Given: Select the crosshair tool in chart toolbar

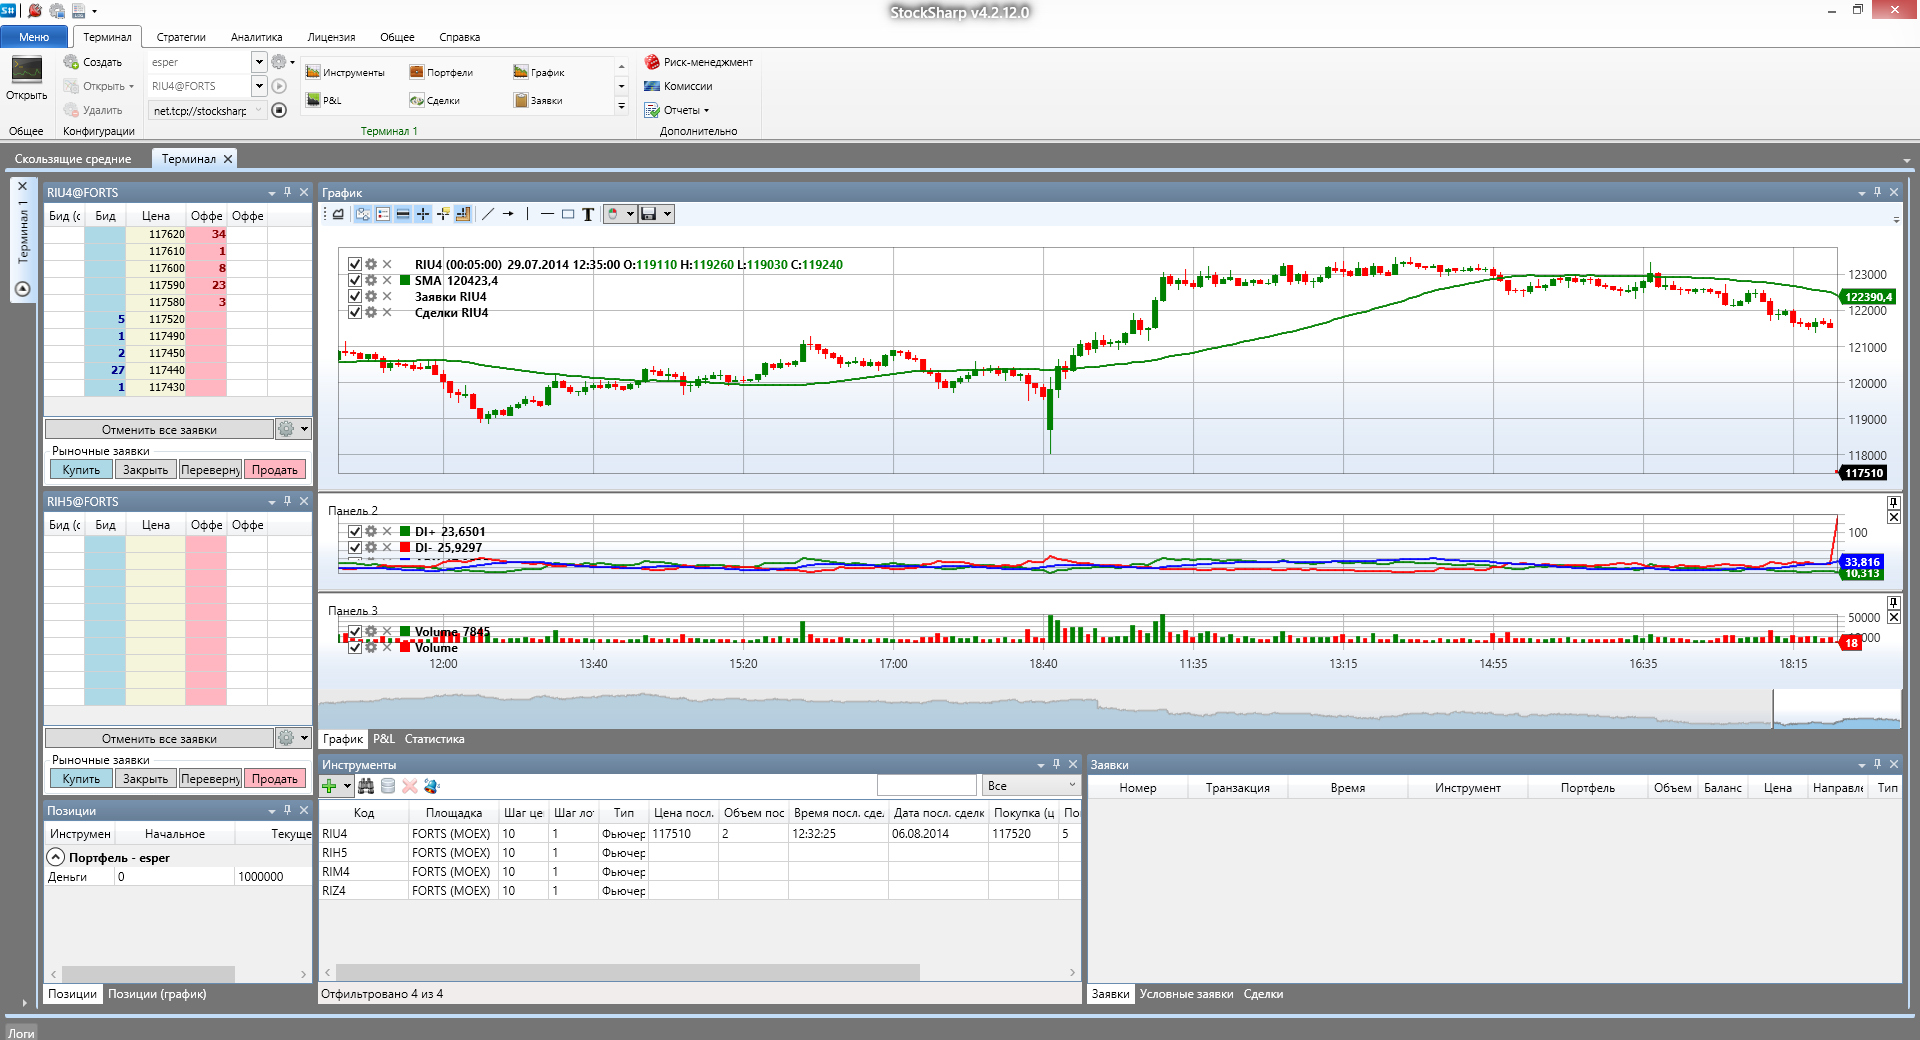Looking at the screenshot, I should click(423, 214).
